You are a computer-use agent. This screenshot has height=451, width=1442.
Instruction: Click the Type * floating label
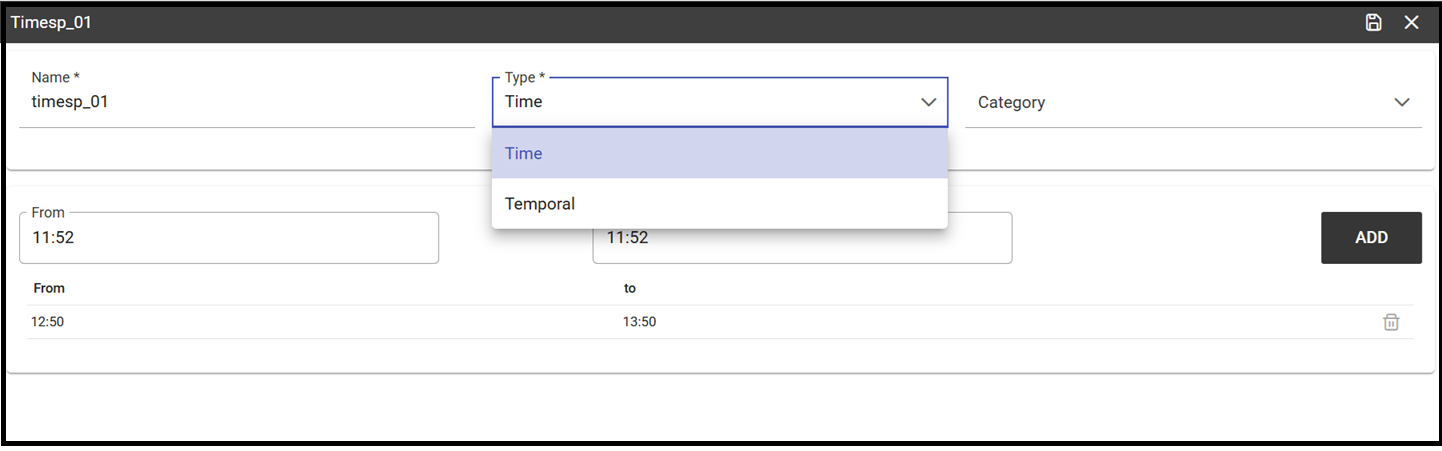[524, 77]
